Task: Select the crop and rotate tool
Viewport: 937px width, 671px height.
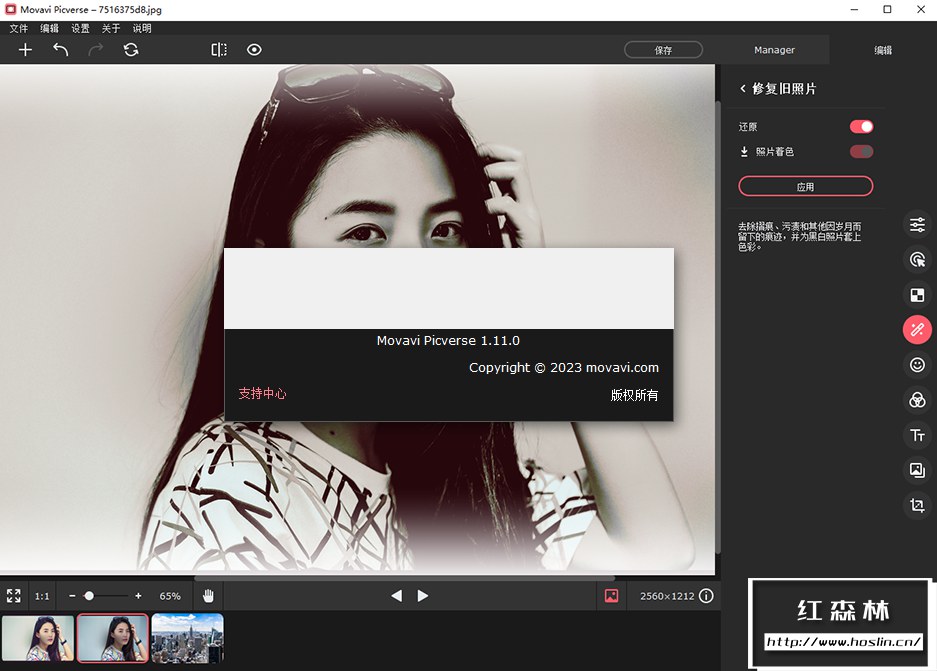Action: 917,505
